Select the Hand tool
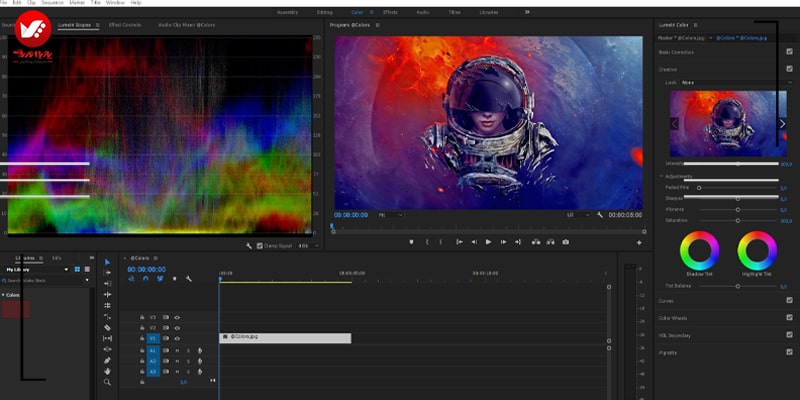This screenshot has height=400, width=800. (x=107, y=371)
